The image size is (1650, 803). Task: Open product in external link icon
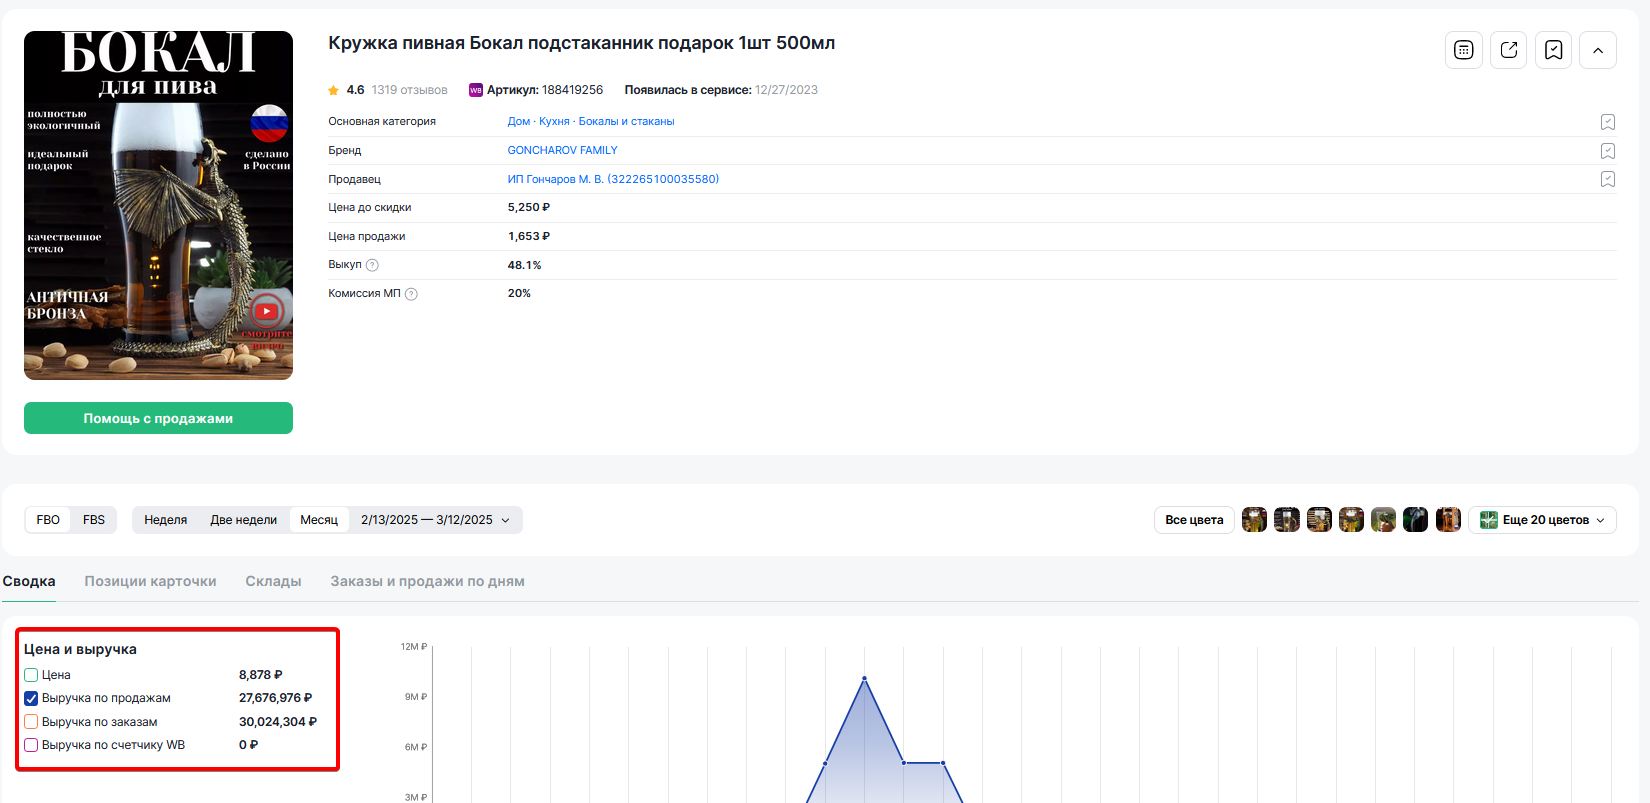(x=1509, y=50)
